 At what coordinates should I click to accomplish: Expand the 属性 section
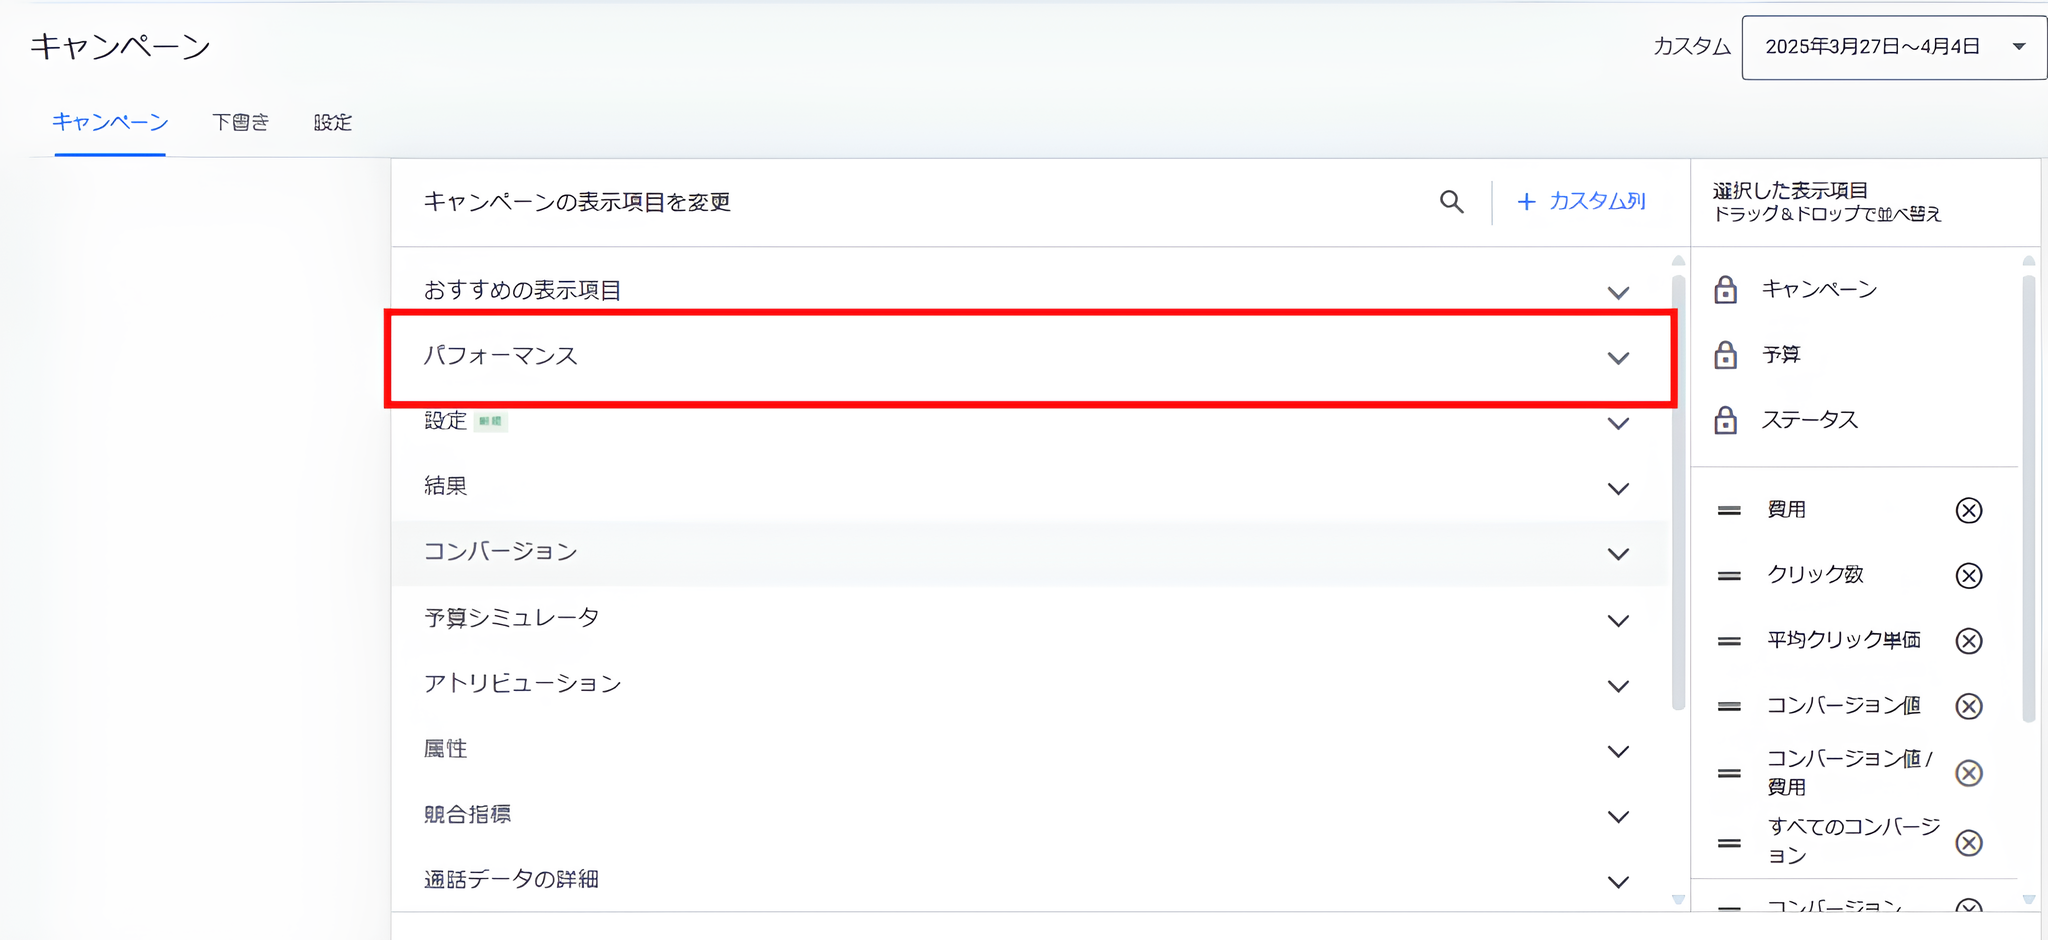click(1619, 751)
